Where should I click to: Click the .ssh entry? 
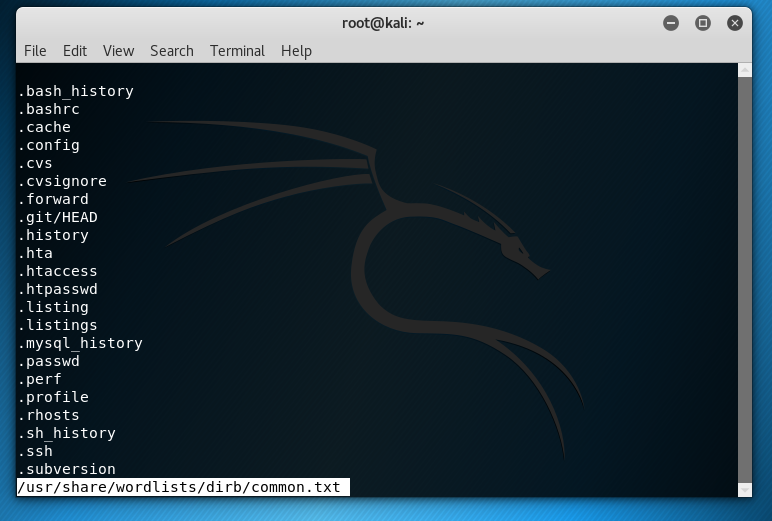(x=35, y=451)
